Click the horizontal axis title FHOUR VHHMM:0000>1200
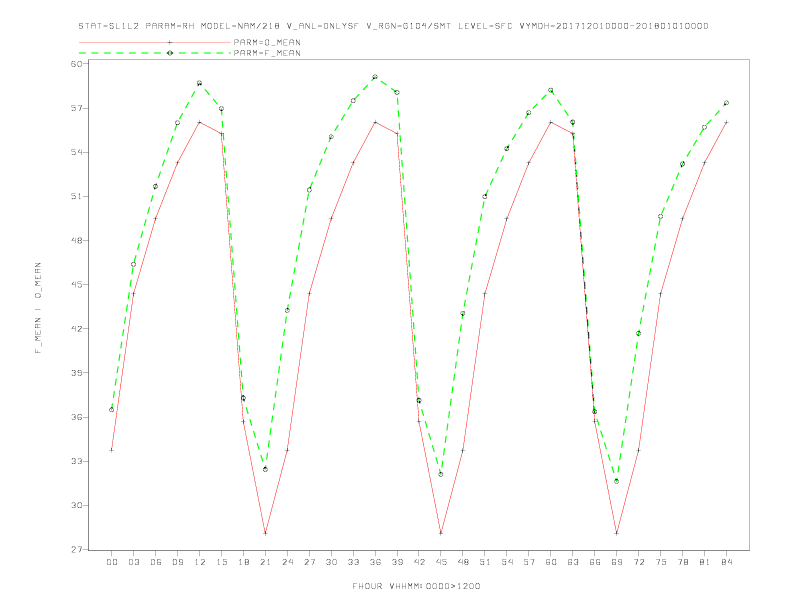This screenshot has width=792, height=612. click(416, 586)
